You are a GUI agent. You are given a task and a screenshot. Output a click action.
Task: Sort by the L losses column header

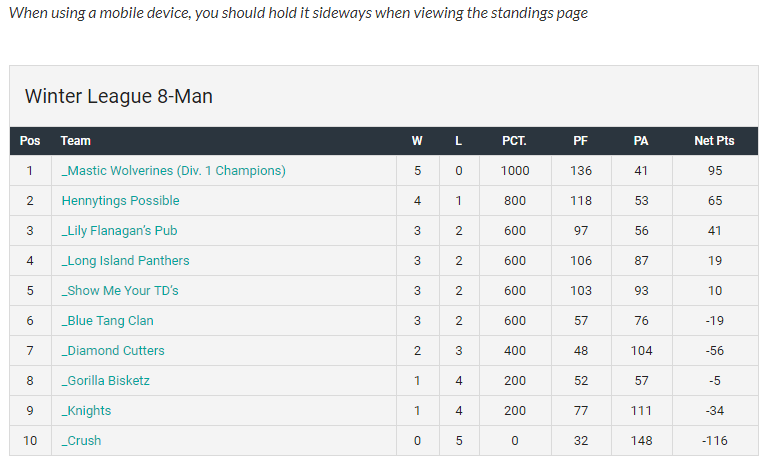[458, 141]
